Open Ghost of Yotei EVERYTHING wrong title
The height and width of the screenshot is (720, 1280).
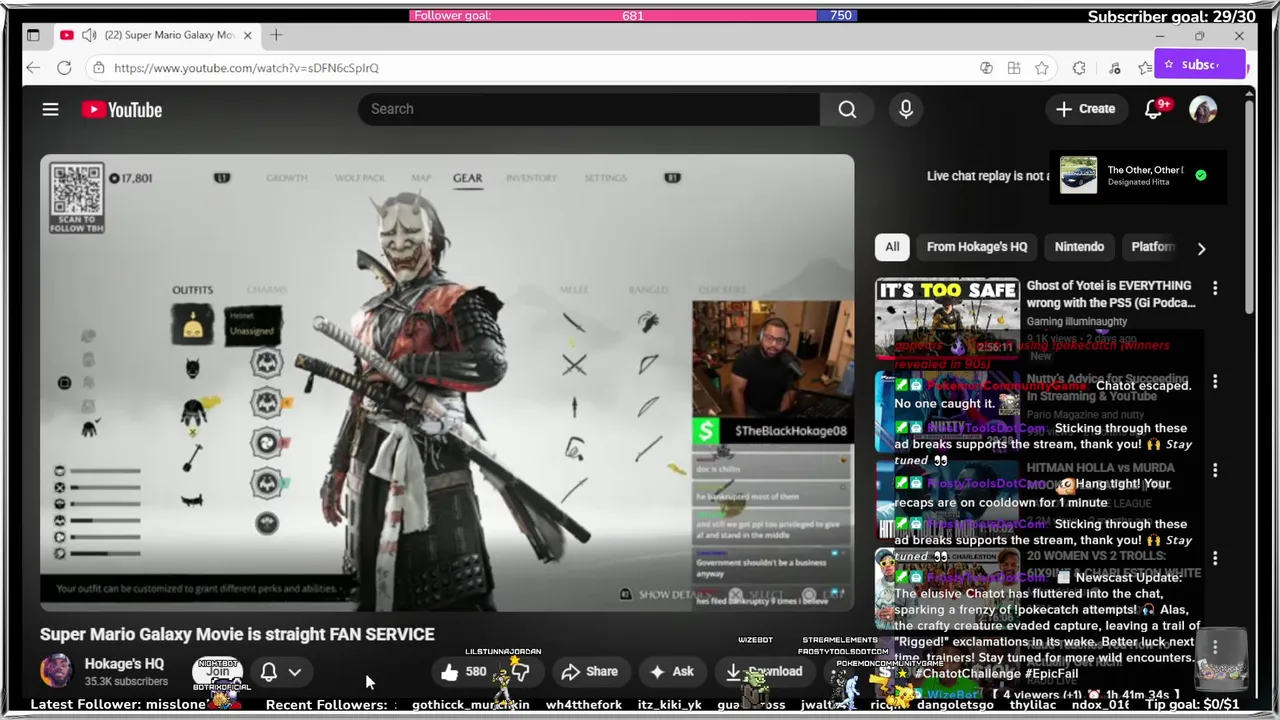point(1111,294)
